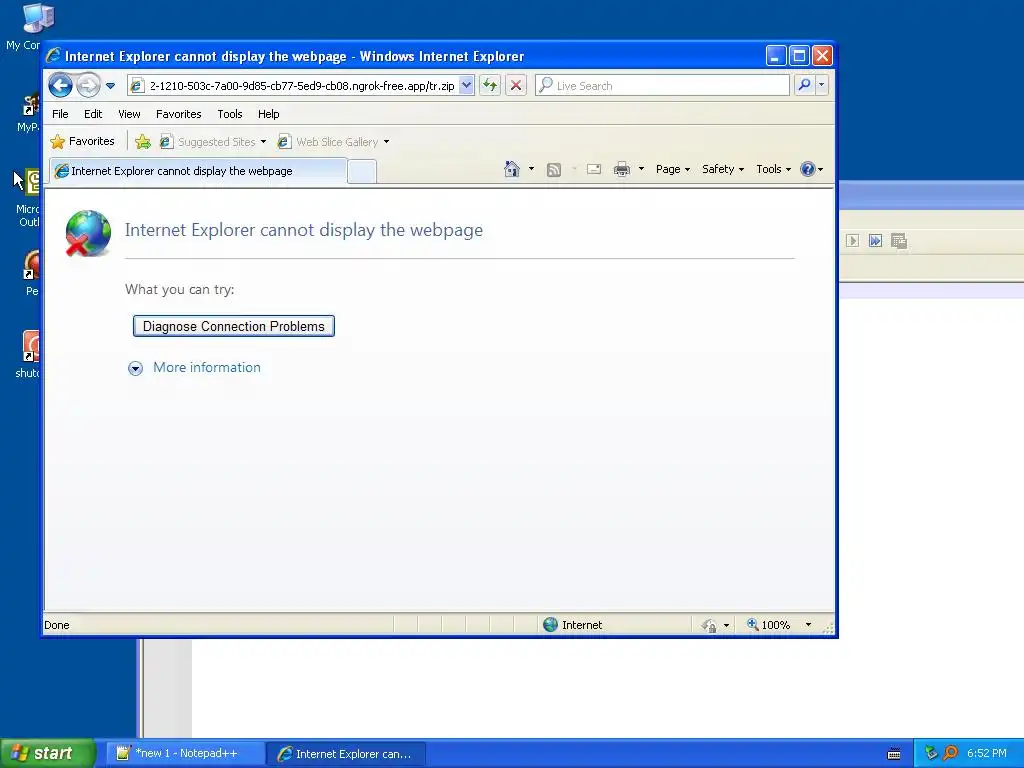Open the Page command bar menu

[673, 169]
